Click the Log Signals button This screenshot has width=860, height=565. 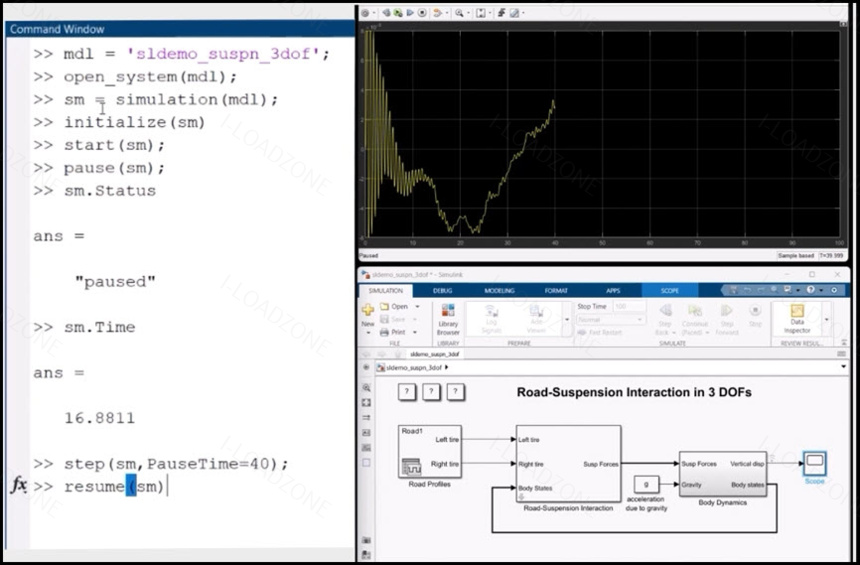point(491,319)
